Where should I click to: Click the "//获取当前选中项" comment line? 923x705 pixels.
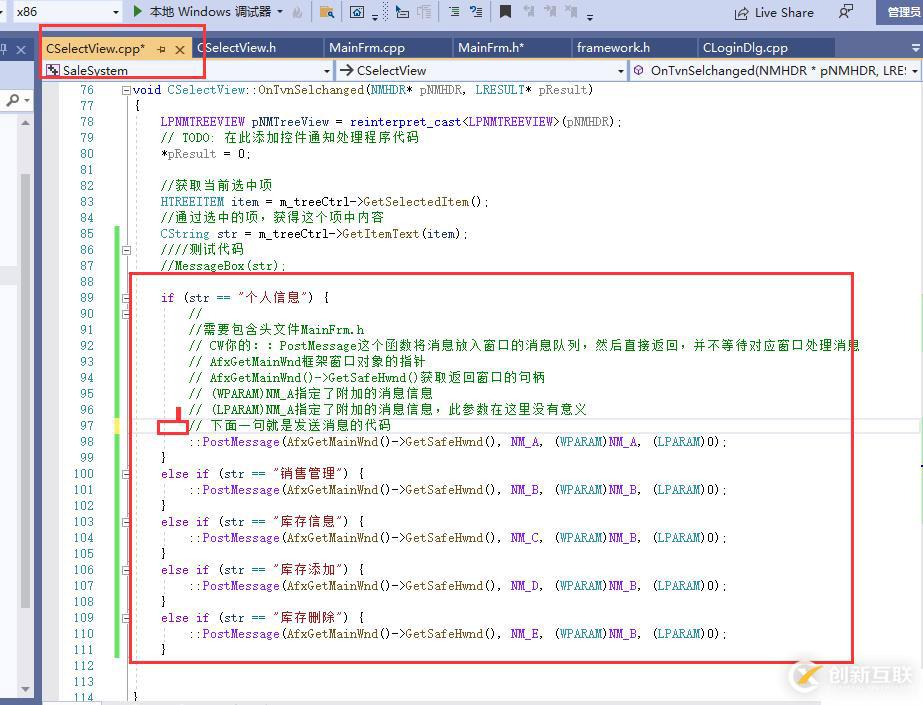[216, 186]
